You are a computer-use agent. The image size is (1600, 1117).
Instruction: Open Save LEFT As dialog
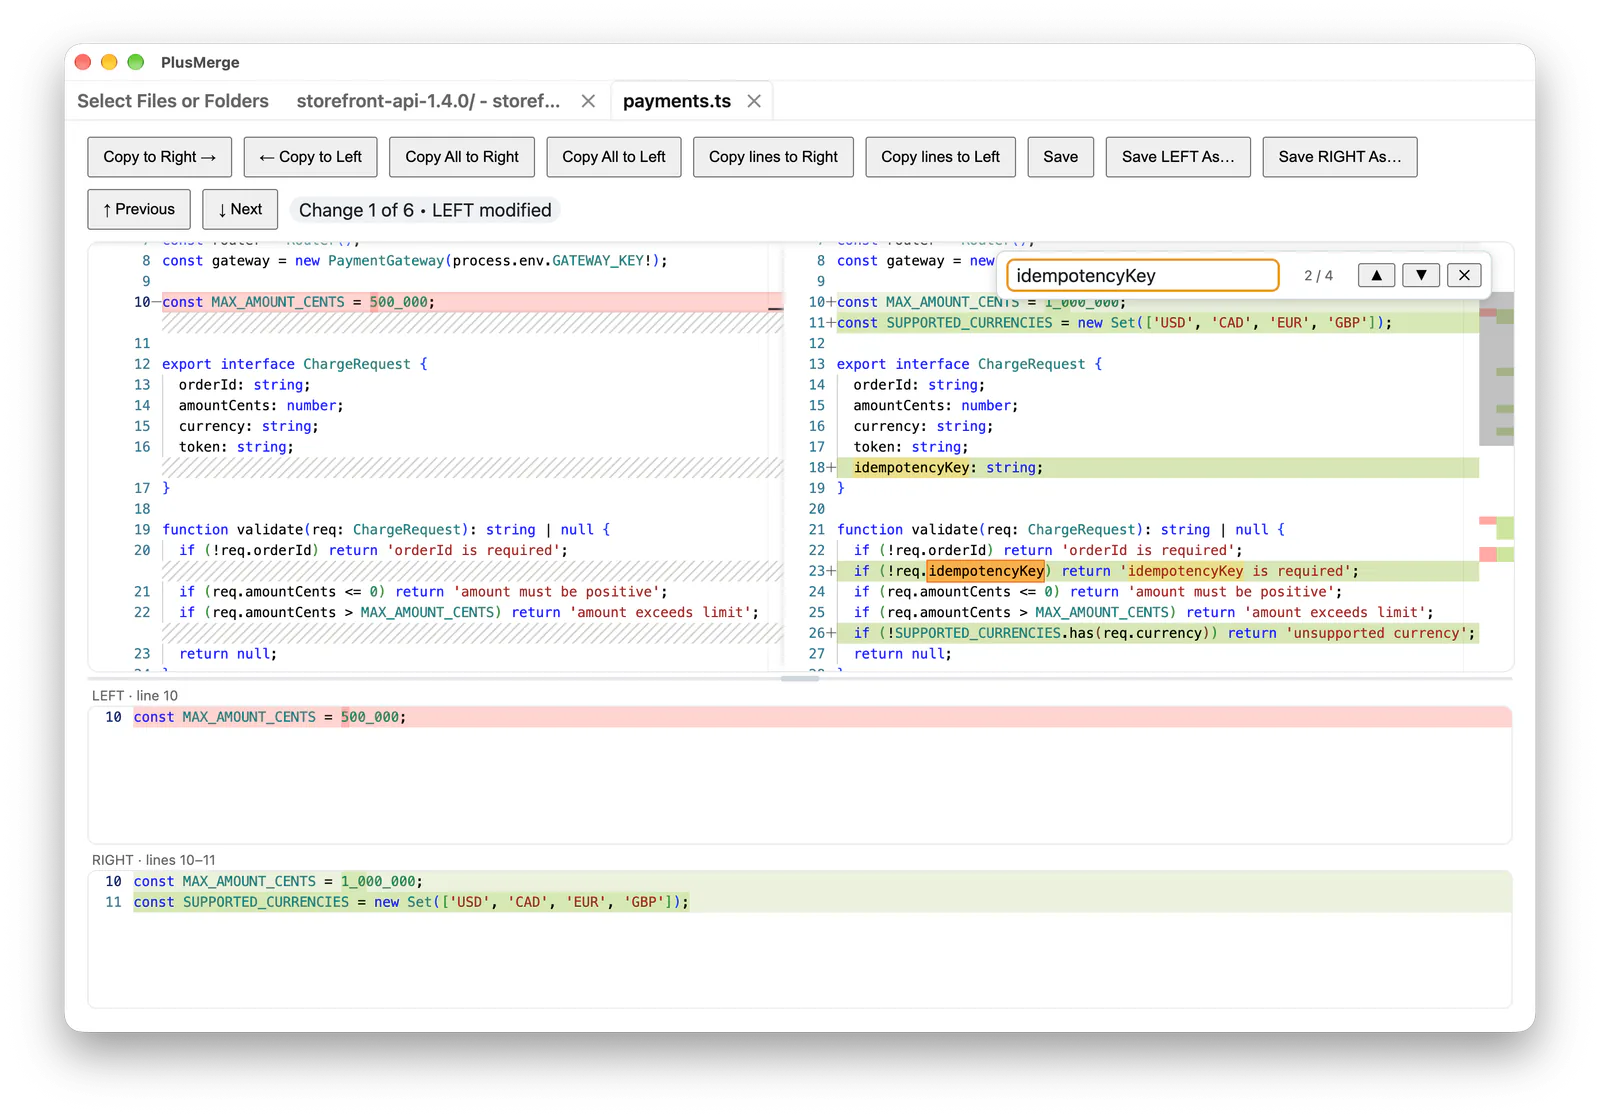tap(1178, 157)
